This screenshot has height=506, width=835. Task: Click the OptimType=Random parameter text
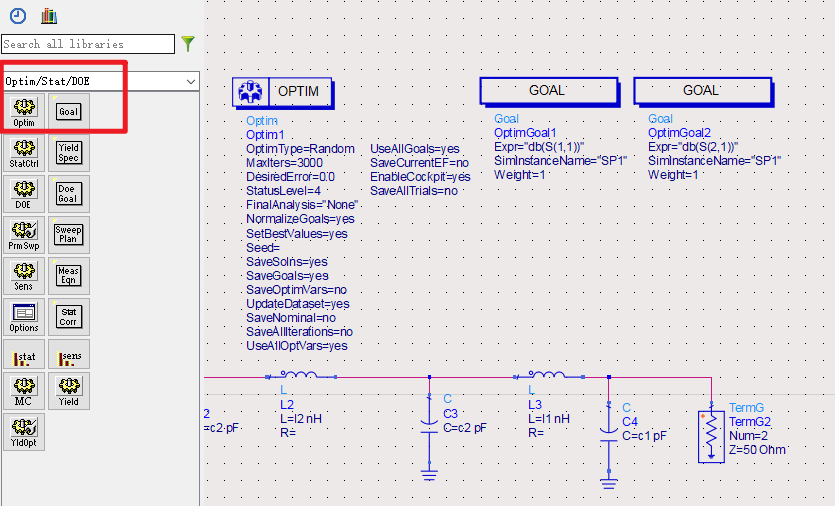point(300,149)
